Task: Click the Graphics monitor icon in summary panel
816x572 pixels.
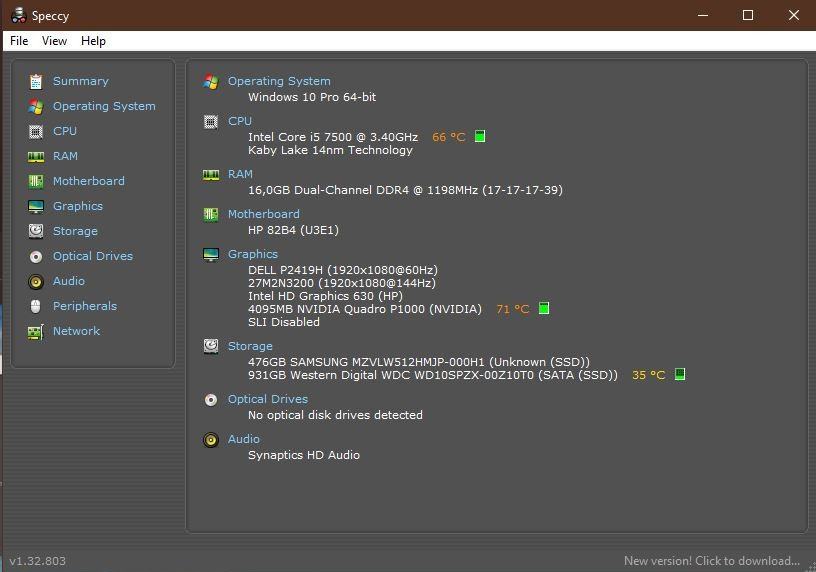Action: click(x=211, y=255)
